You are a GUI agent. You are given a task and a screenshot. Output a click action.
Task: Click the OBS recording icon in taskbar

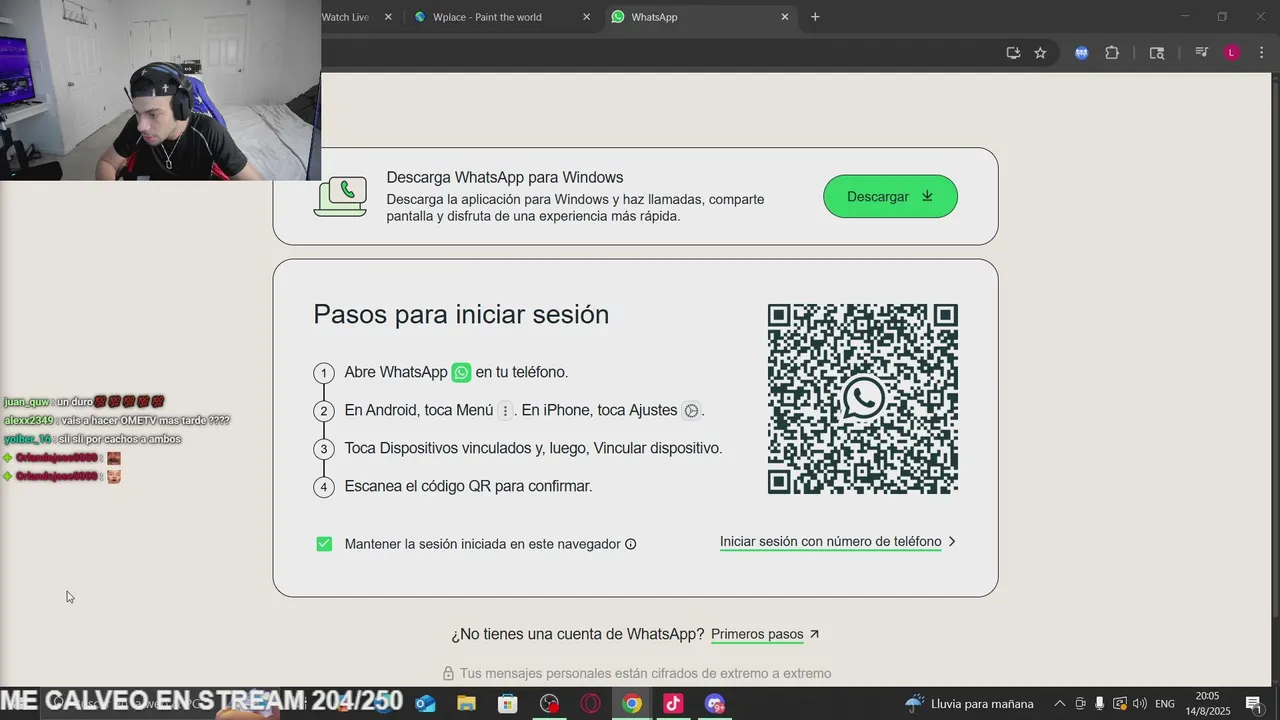click(x=549, y=703)
